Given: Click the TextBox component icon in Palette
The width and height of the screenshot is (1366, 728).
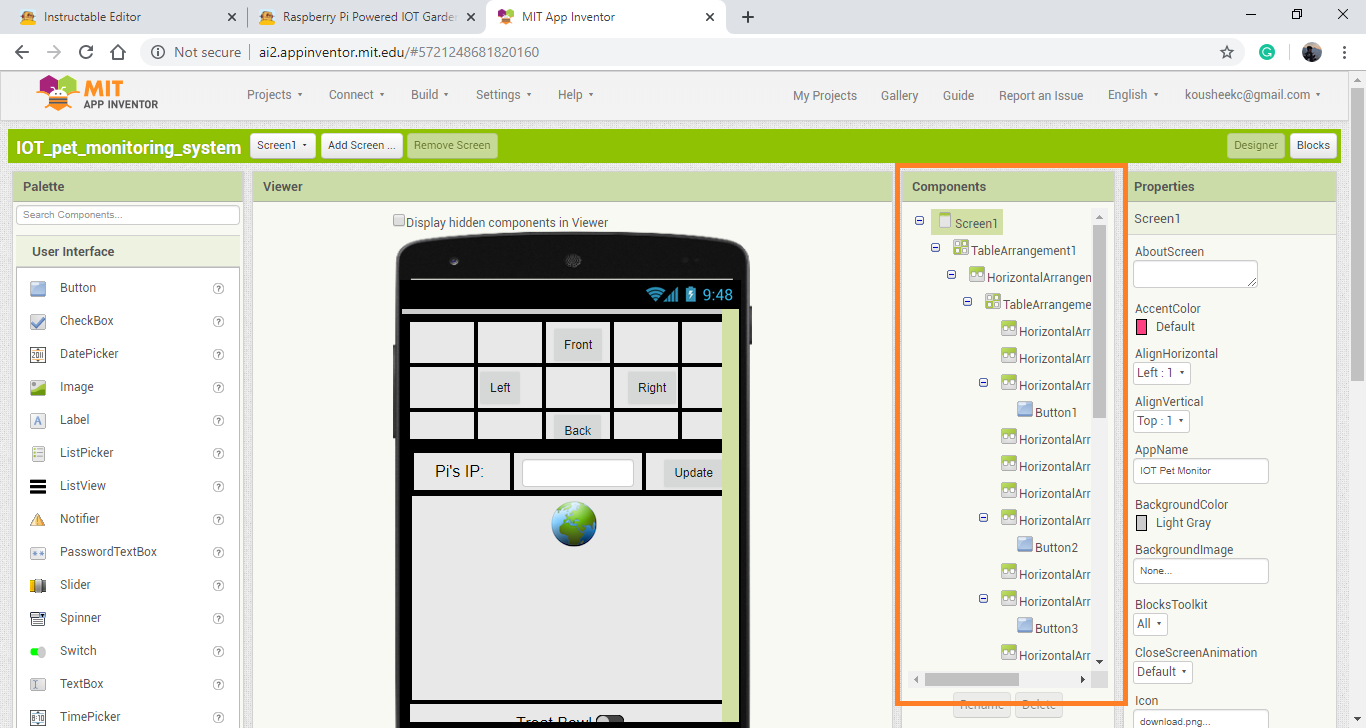Looking at the screenshot, I should (x=38, y=684).
